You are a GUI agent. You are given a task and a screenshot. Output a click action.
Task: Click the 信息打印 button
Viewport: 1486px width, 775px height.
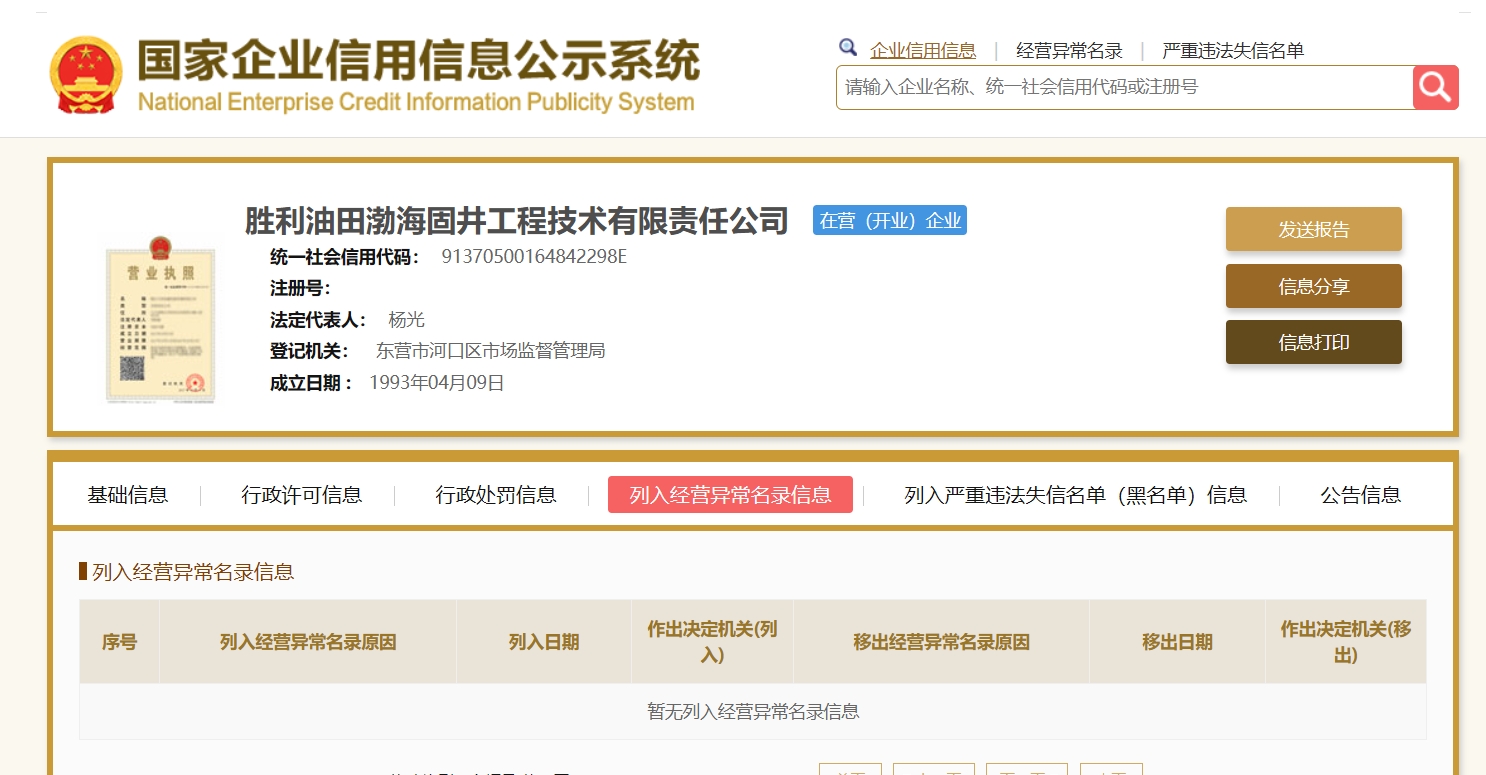pos(1314,342)
